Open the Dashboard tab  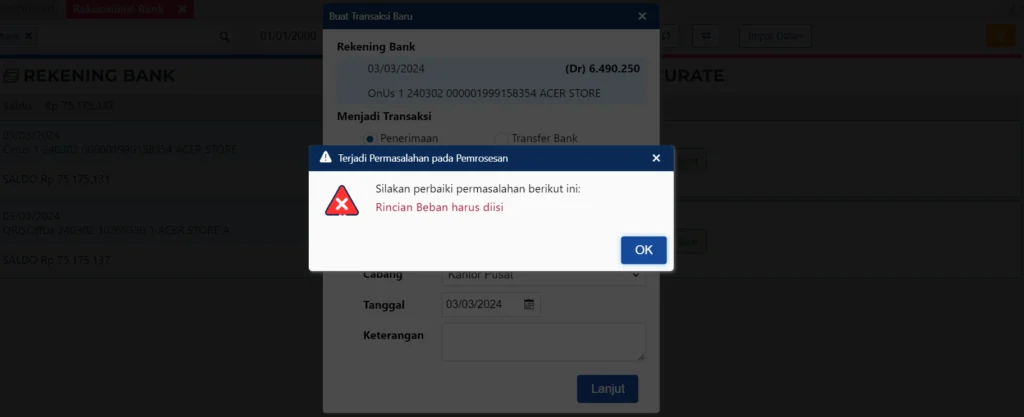click(27, 9)
